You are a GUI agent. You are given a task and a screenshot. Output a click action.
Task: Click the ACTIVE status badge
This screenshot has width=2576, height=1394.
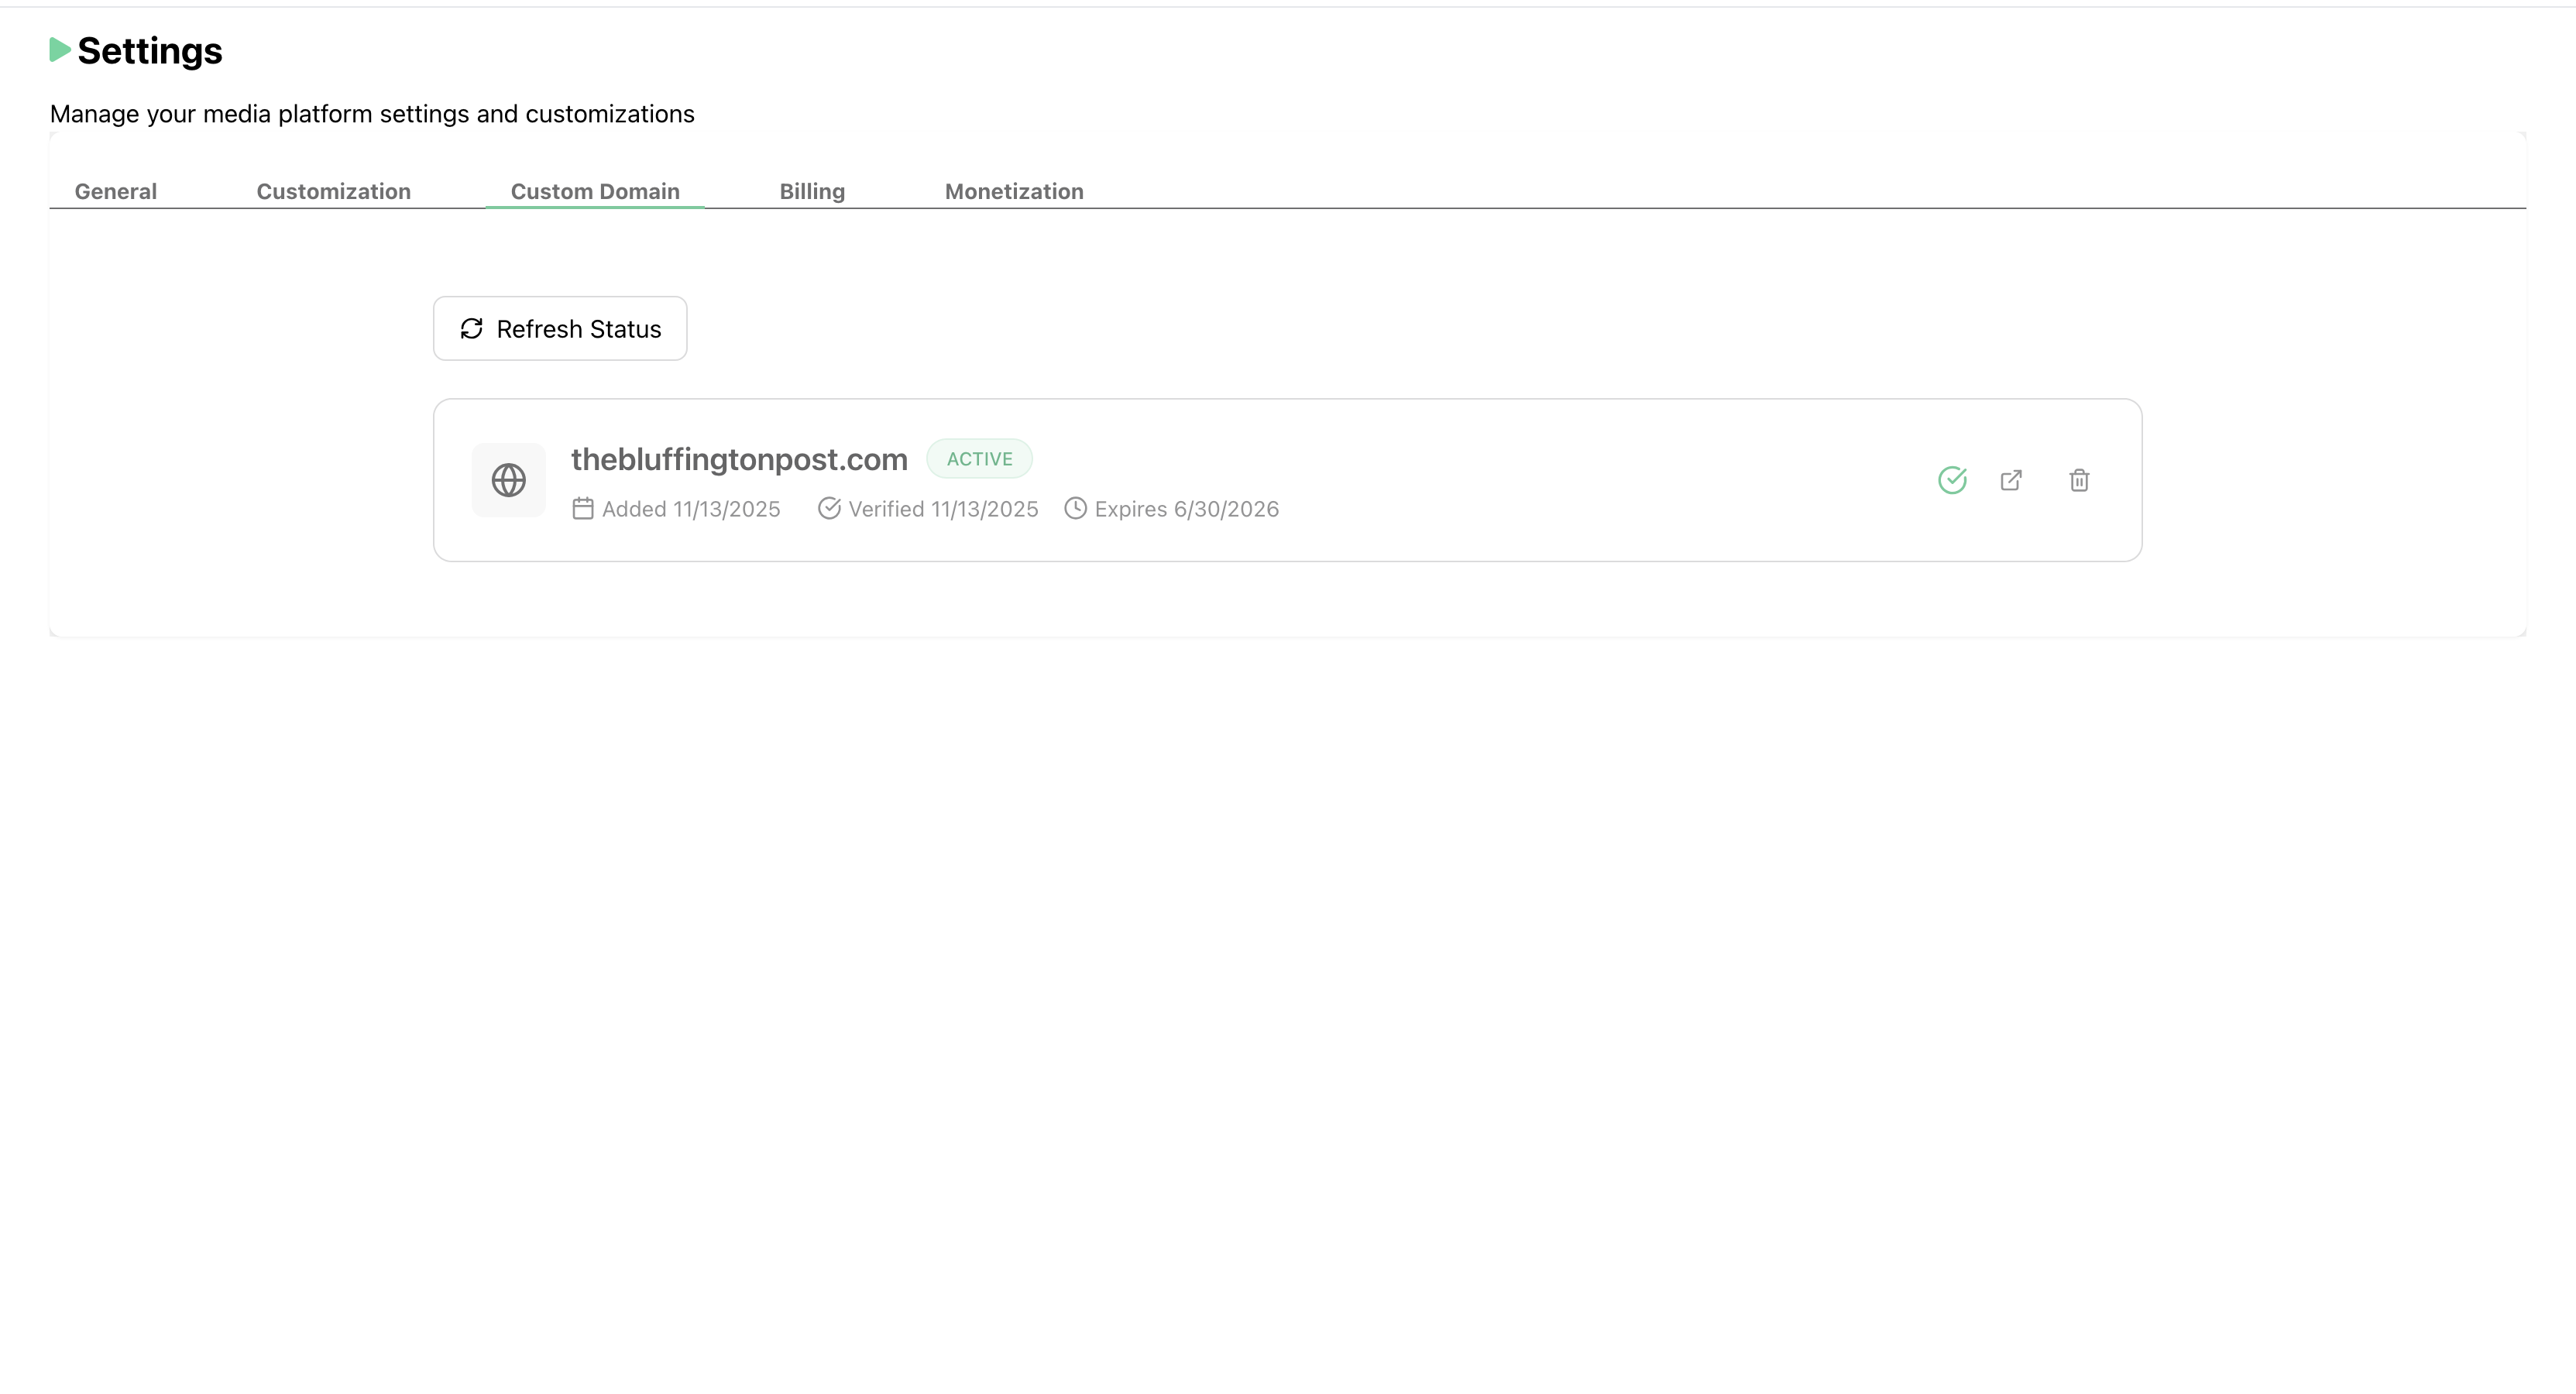pyautogui.click(x=979, y=459)
